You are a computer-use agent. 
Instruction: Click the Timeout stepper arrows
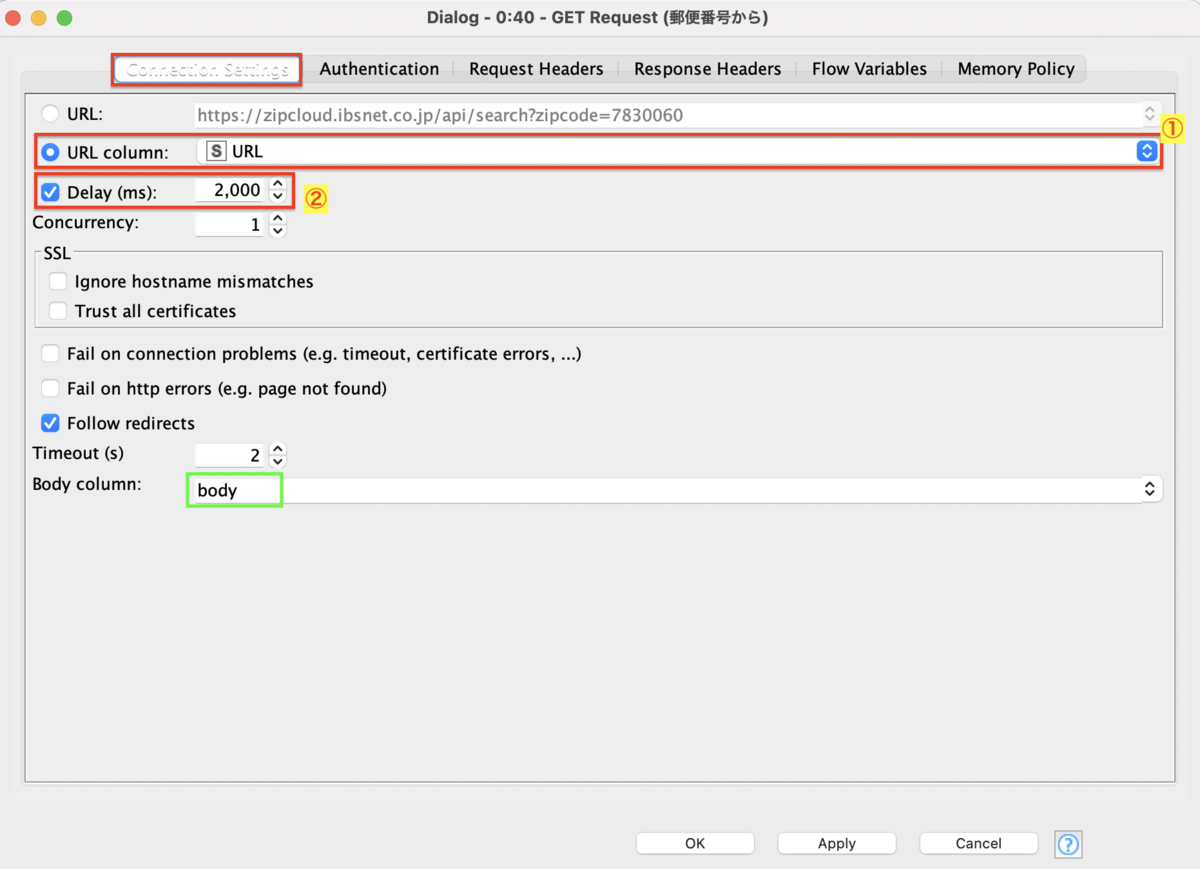[278, 456]
